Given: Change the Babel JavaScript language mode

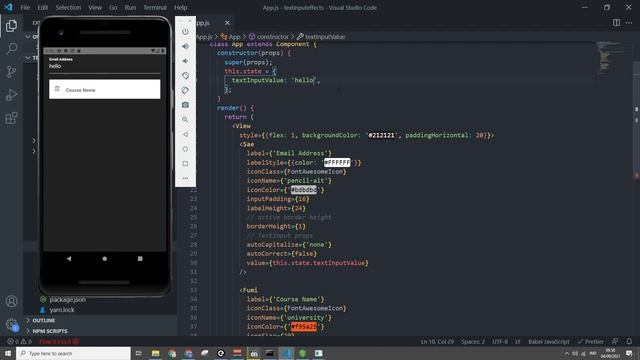Looking at the screenshot, I should pyautogui.click(x=549, y=341).
